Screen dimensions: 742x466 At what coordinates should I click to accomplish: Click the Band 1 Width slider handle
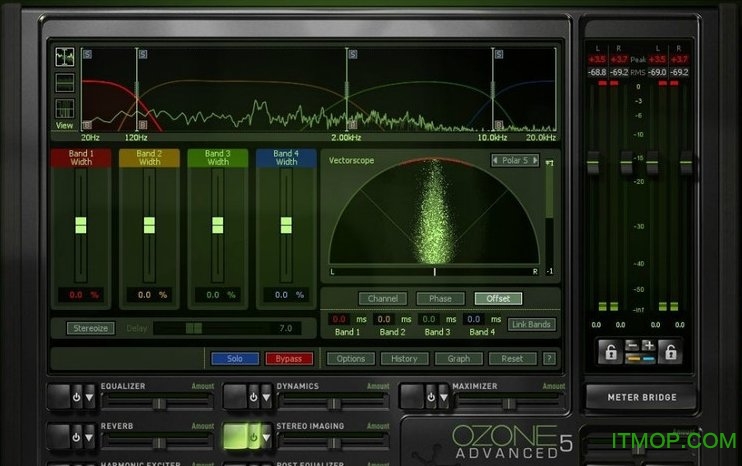coord(81,225)
